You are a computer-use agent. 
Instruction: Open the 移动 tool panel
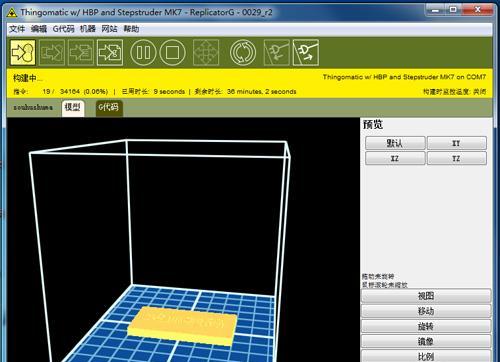coord(426,311)
